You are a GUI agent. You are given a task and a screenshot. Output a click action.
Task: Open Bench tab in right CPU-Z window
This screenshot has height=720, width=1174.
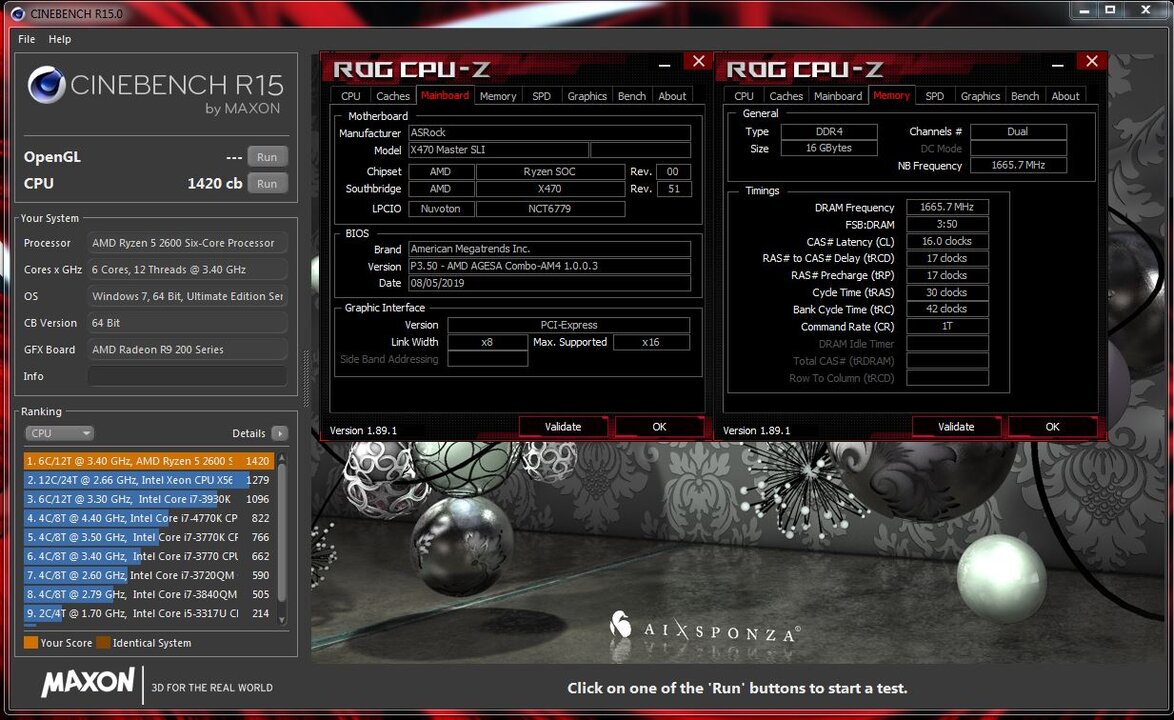click(1025, 96)
